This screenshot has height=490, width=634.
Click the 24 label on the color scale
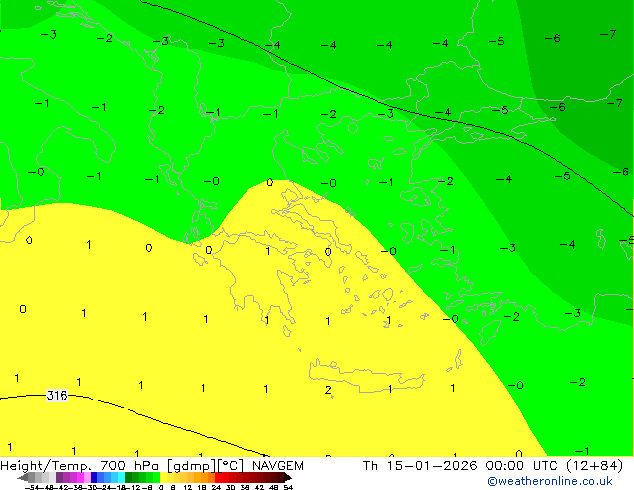click(x=216, y=487)
